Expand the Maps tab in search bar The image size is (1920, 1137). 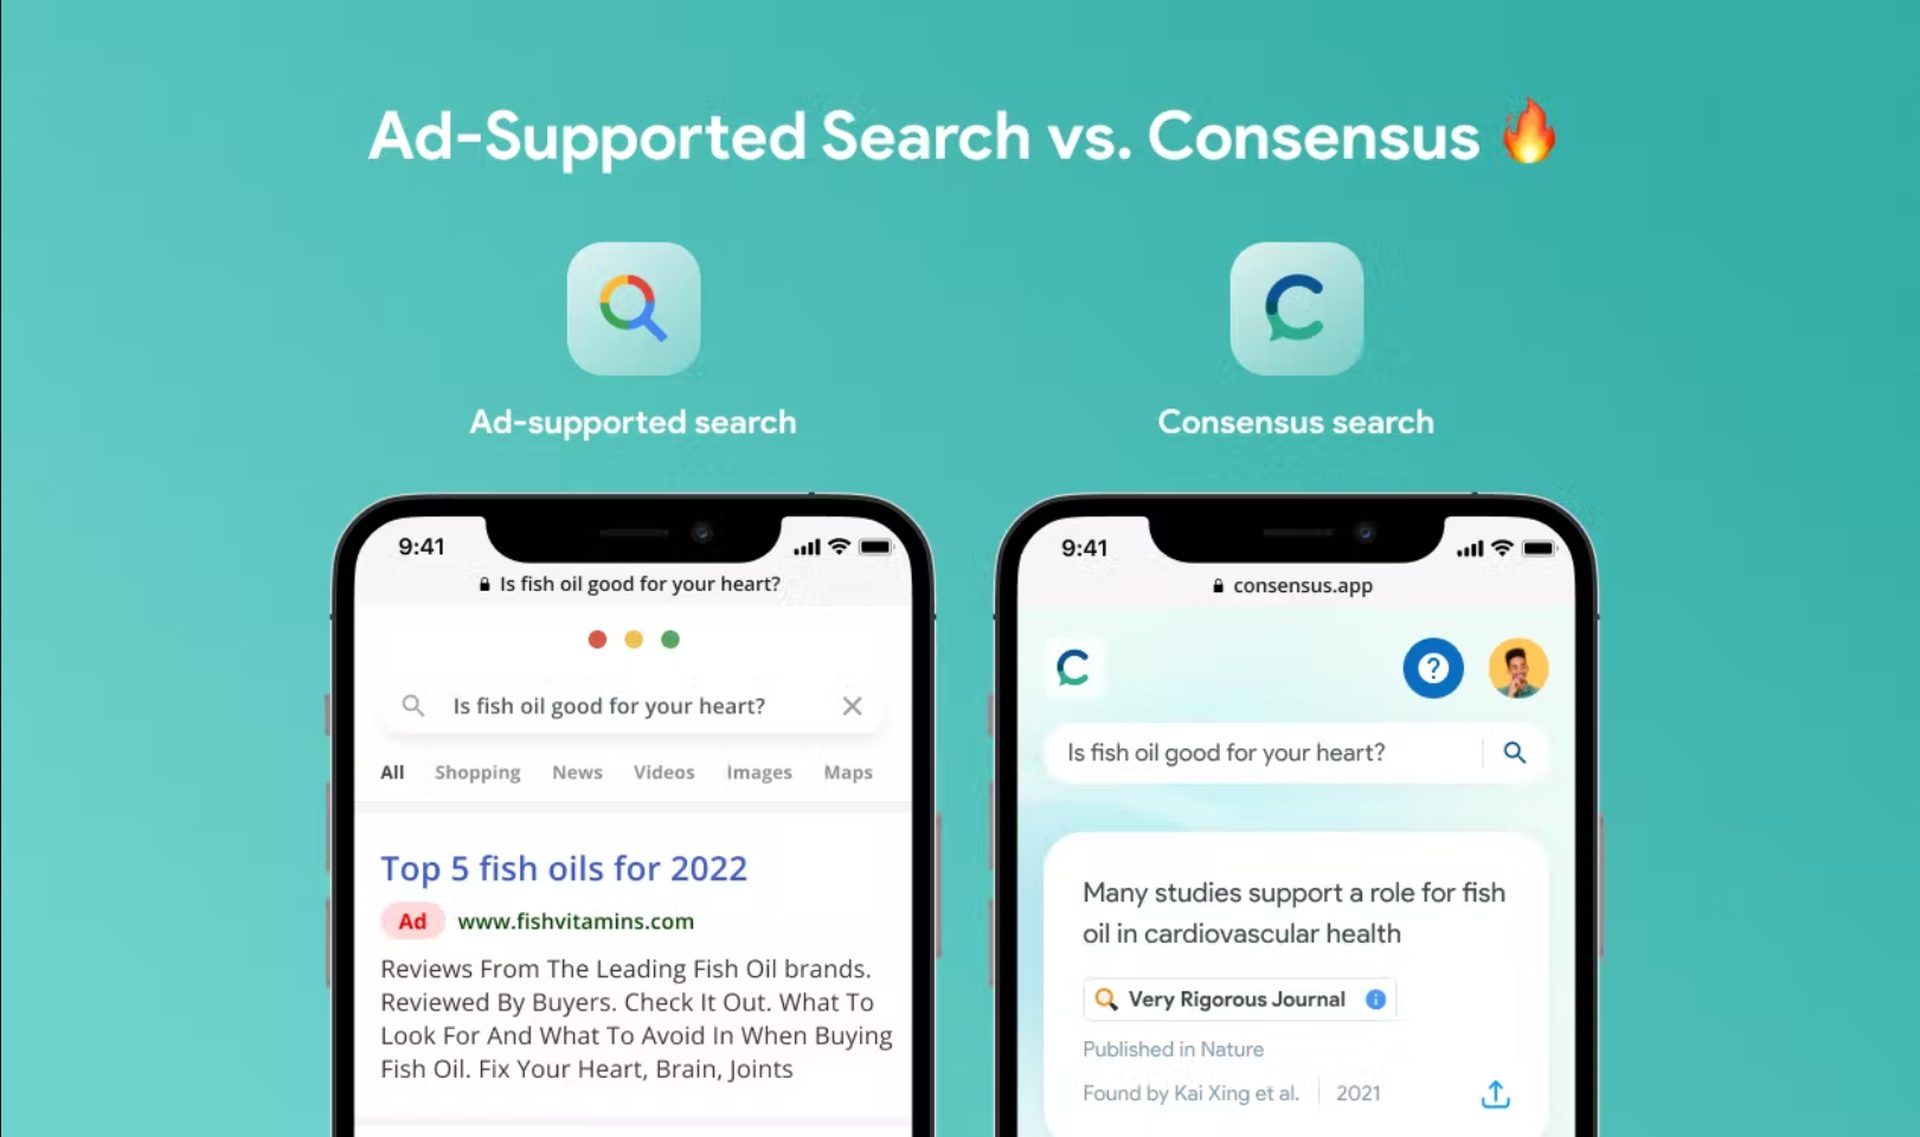tap(848, 770)
